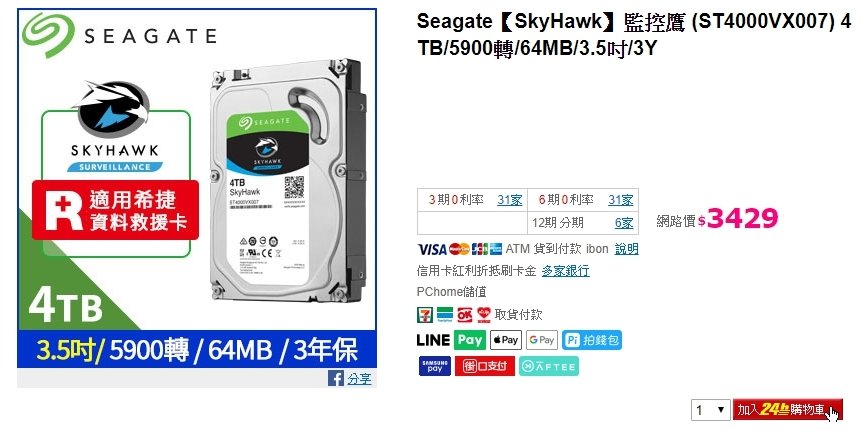
Task: Open the 說明 payment explanation link
Action: coord(627,249)
